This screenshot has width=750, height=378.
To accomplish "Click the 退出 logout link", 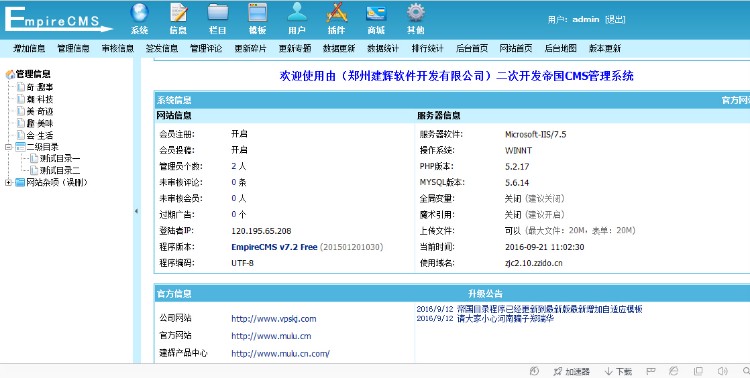I will (x=615, y=20).
